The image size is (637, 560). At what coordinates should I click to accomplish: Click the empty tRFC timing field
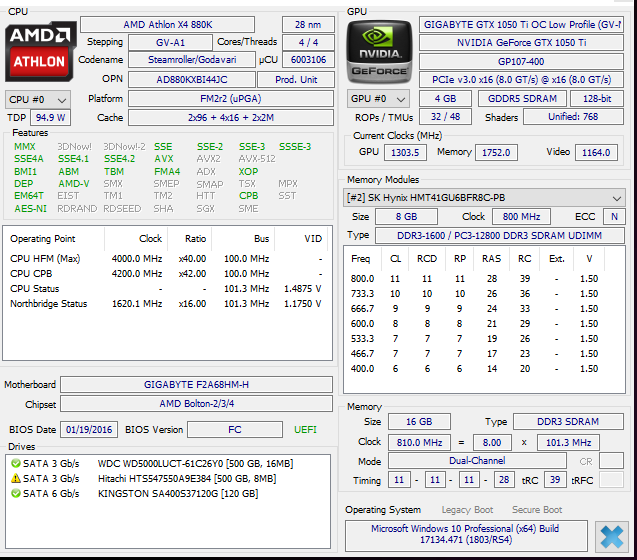tap(611, 480)
